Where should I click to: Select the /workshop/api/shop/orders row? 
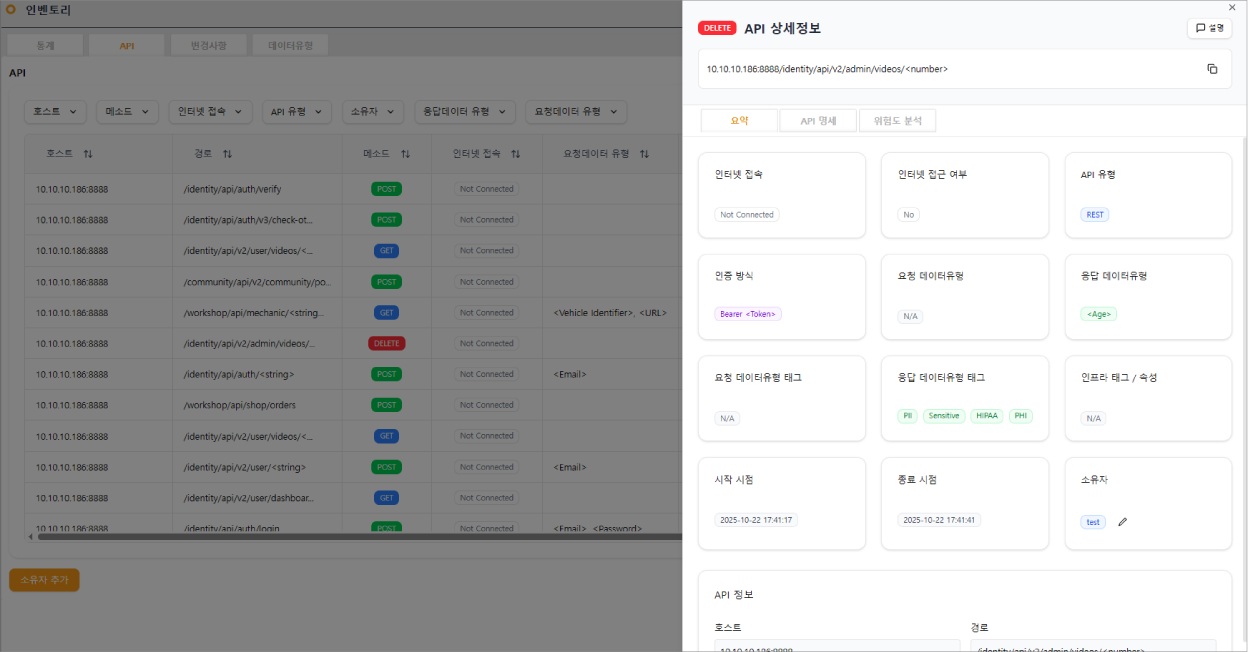353,405
